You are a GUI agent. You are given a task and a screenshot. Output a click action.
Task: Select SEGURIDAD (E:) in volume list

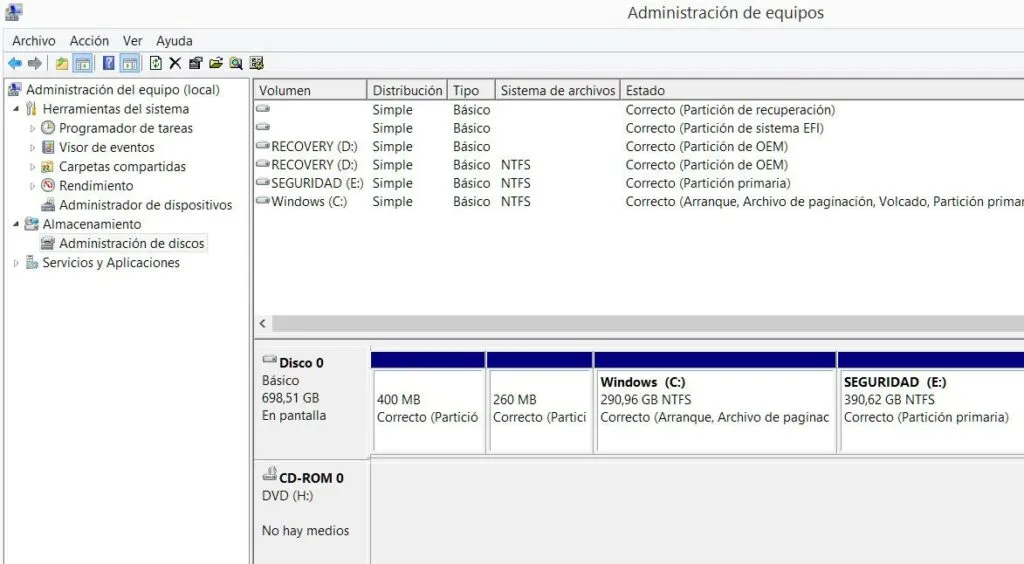[317, 183]
